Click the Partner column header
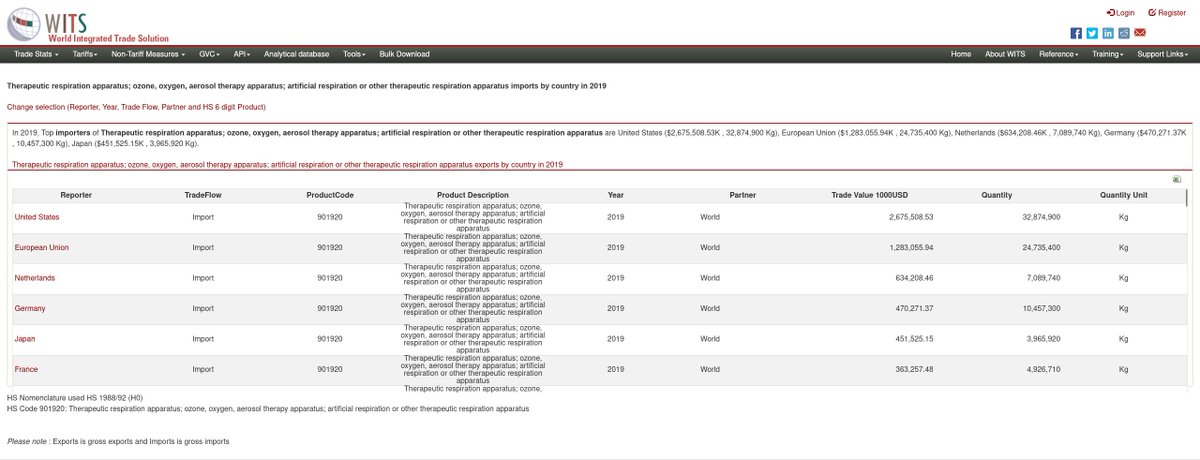Image resolution: width=1200 pixels, height=460 pixels. pyautogui.click(x=742, y=195)
